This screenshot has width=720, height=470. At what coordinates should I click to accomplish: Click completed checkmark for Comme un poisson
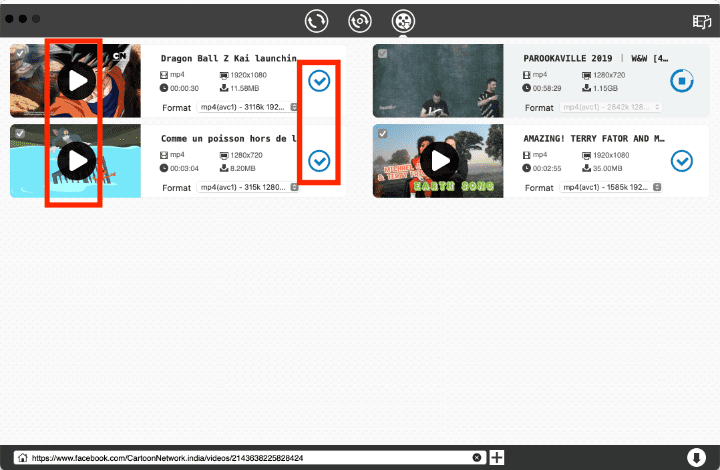(x=319, y=161)
